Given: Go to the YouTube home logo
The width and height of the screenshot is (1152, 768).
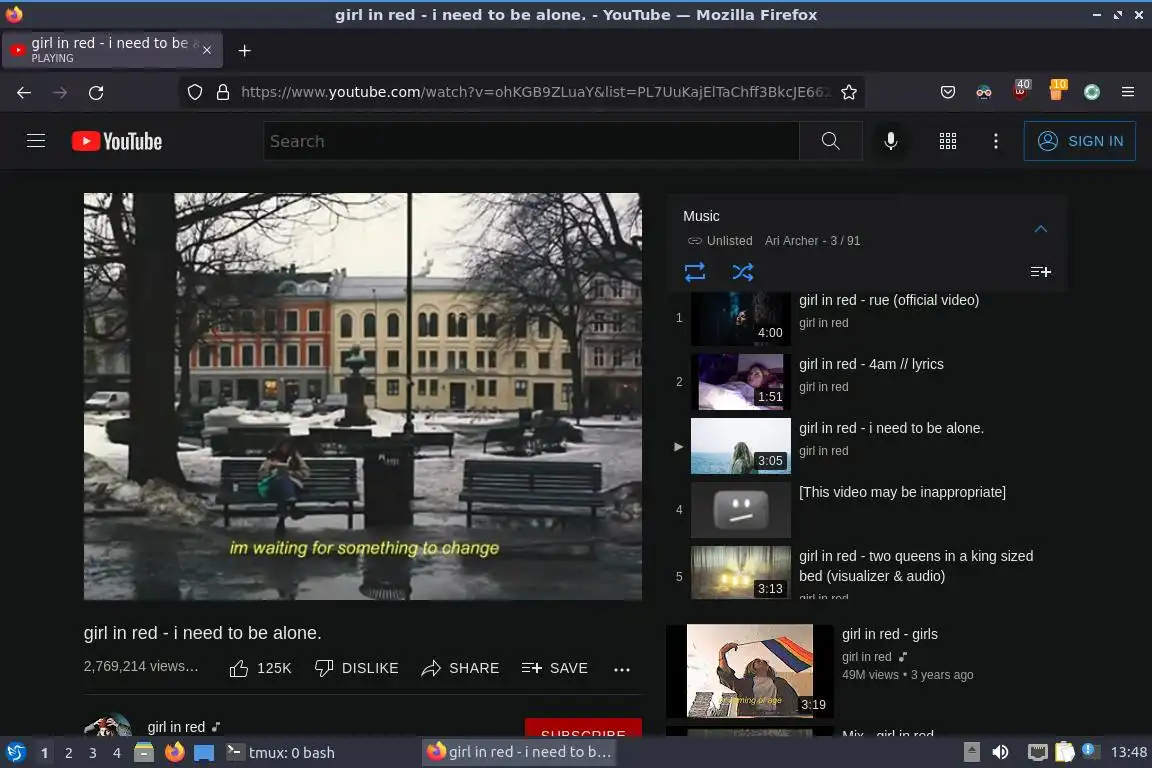Looking at the screenshot, I should click(x=117, y=141).
